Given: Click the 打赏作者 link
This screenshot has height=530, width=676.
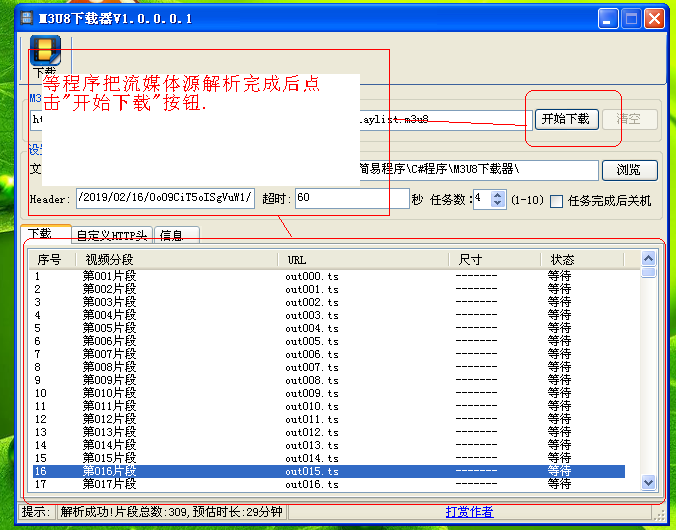Looking at the screenshot, I should [x=469, y=512].
